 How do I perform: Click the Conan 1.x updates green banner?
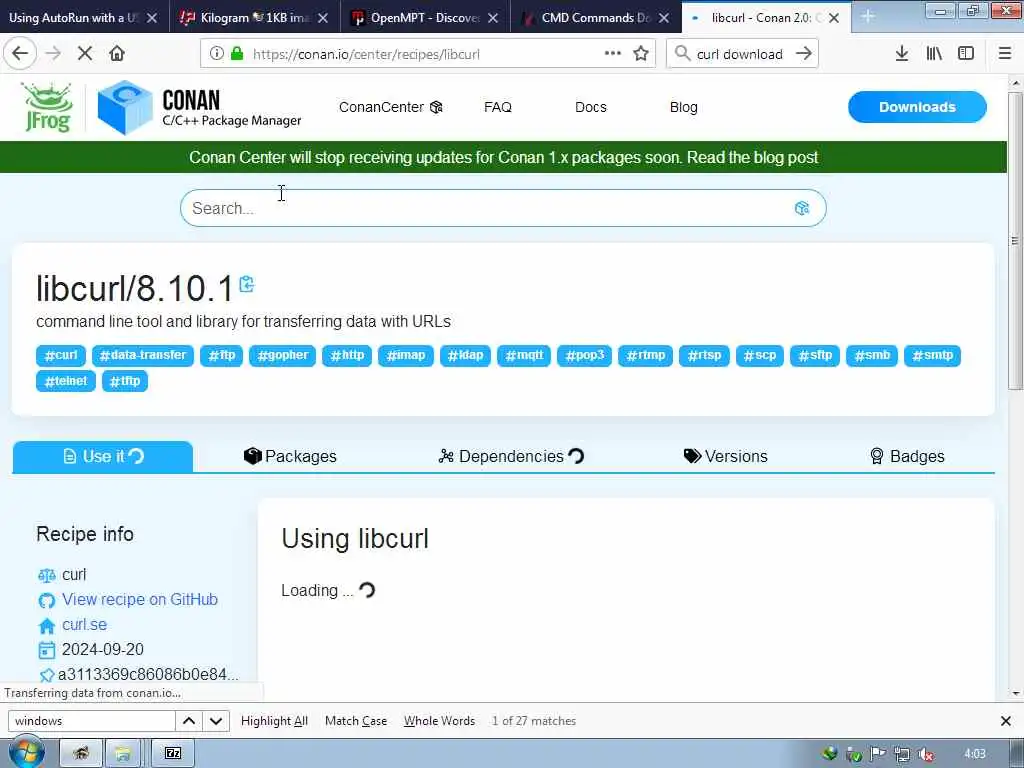click(504, 157)
